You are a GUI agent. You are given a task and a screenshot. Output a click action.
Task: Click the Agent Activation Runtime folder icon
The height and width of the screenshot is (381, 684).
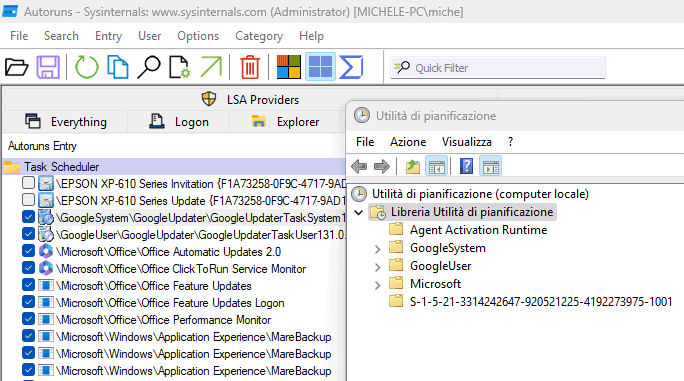[x=396, y=229]
